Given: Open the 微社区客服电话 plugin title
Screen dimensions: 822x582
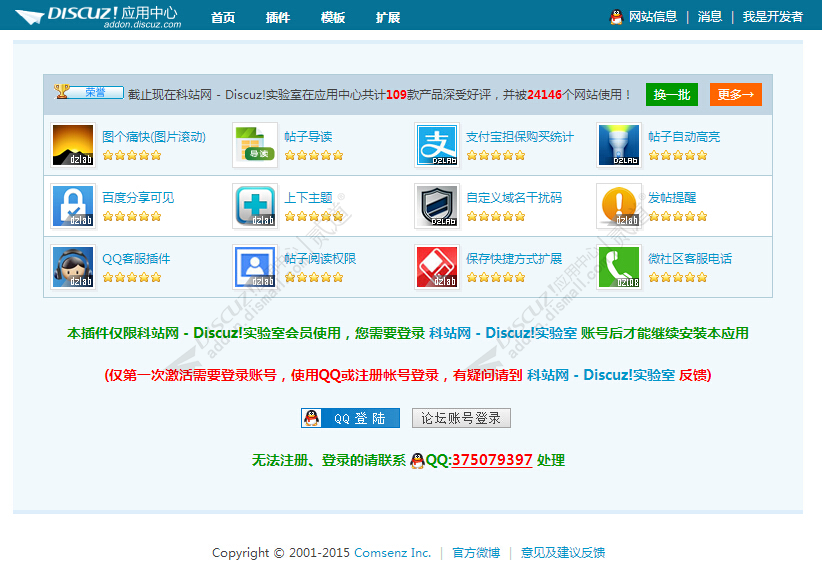Looking at the screenshot, I should tap(690, 258).
